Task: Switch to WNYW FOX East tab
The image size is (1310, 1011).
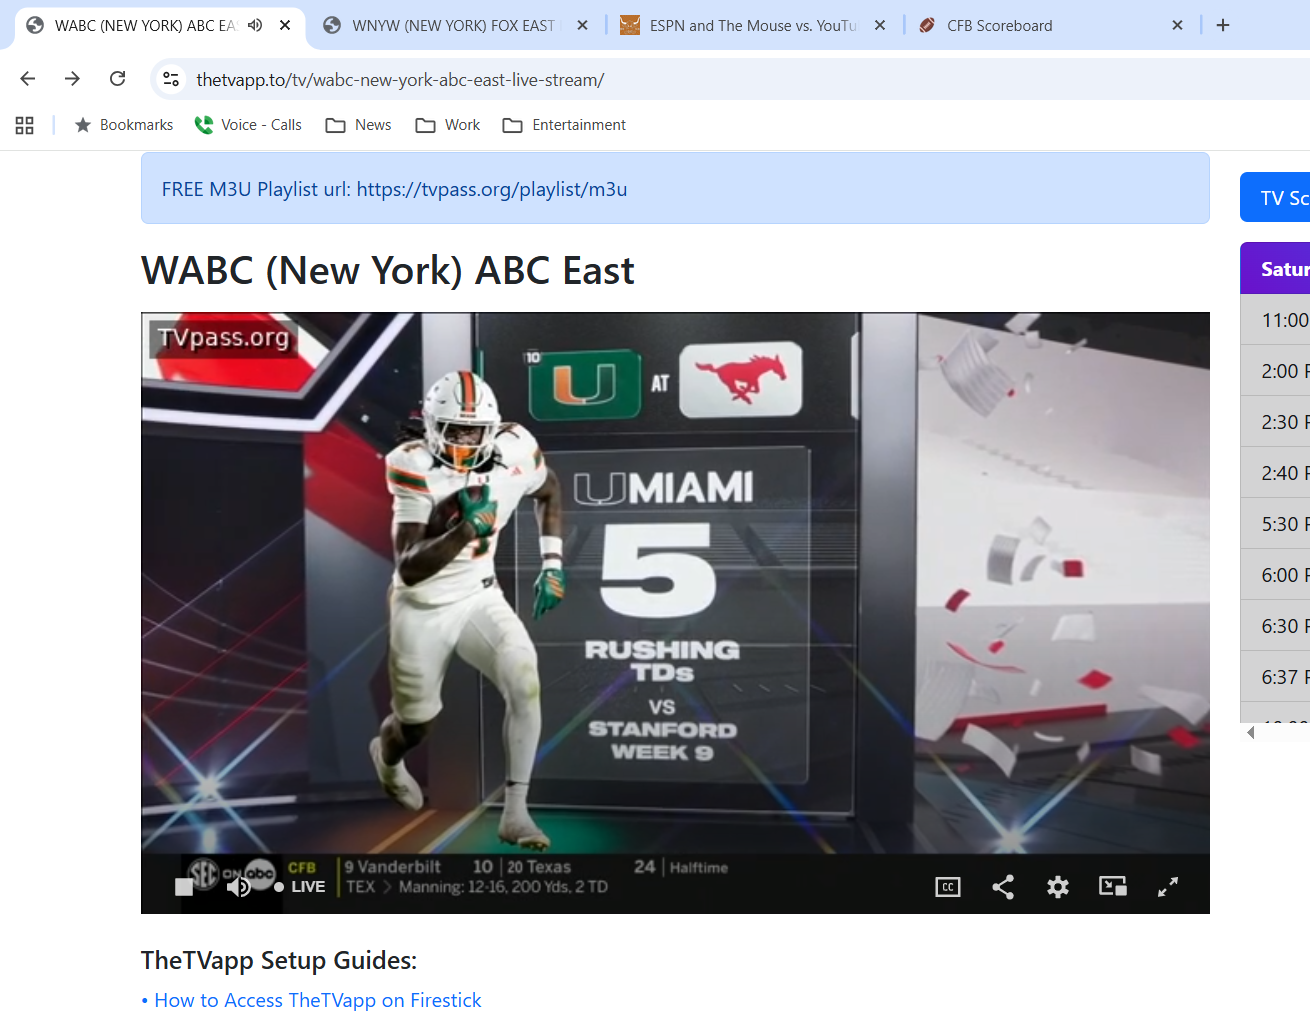Action: (x=452, y=25)
